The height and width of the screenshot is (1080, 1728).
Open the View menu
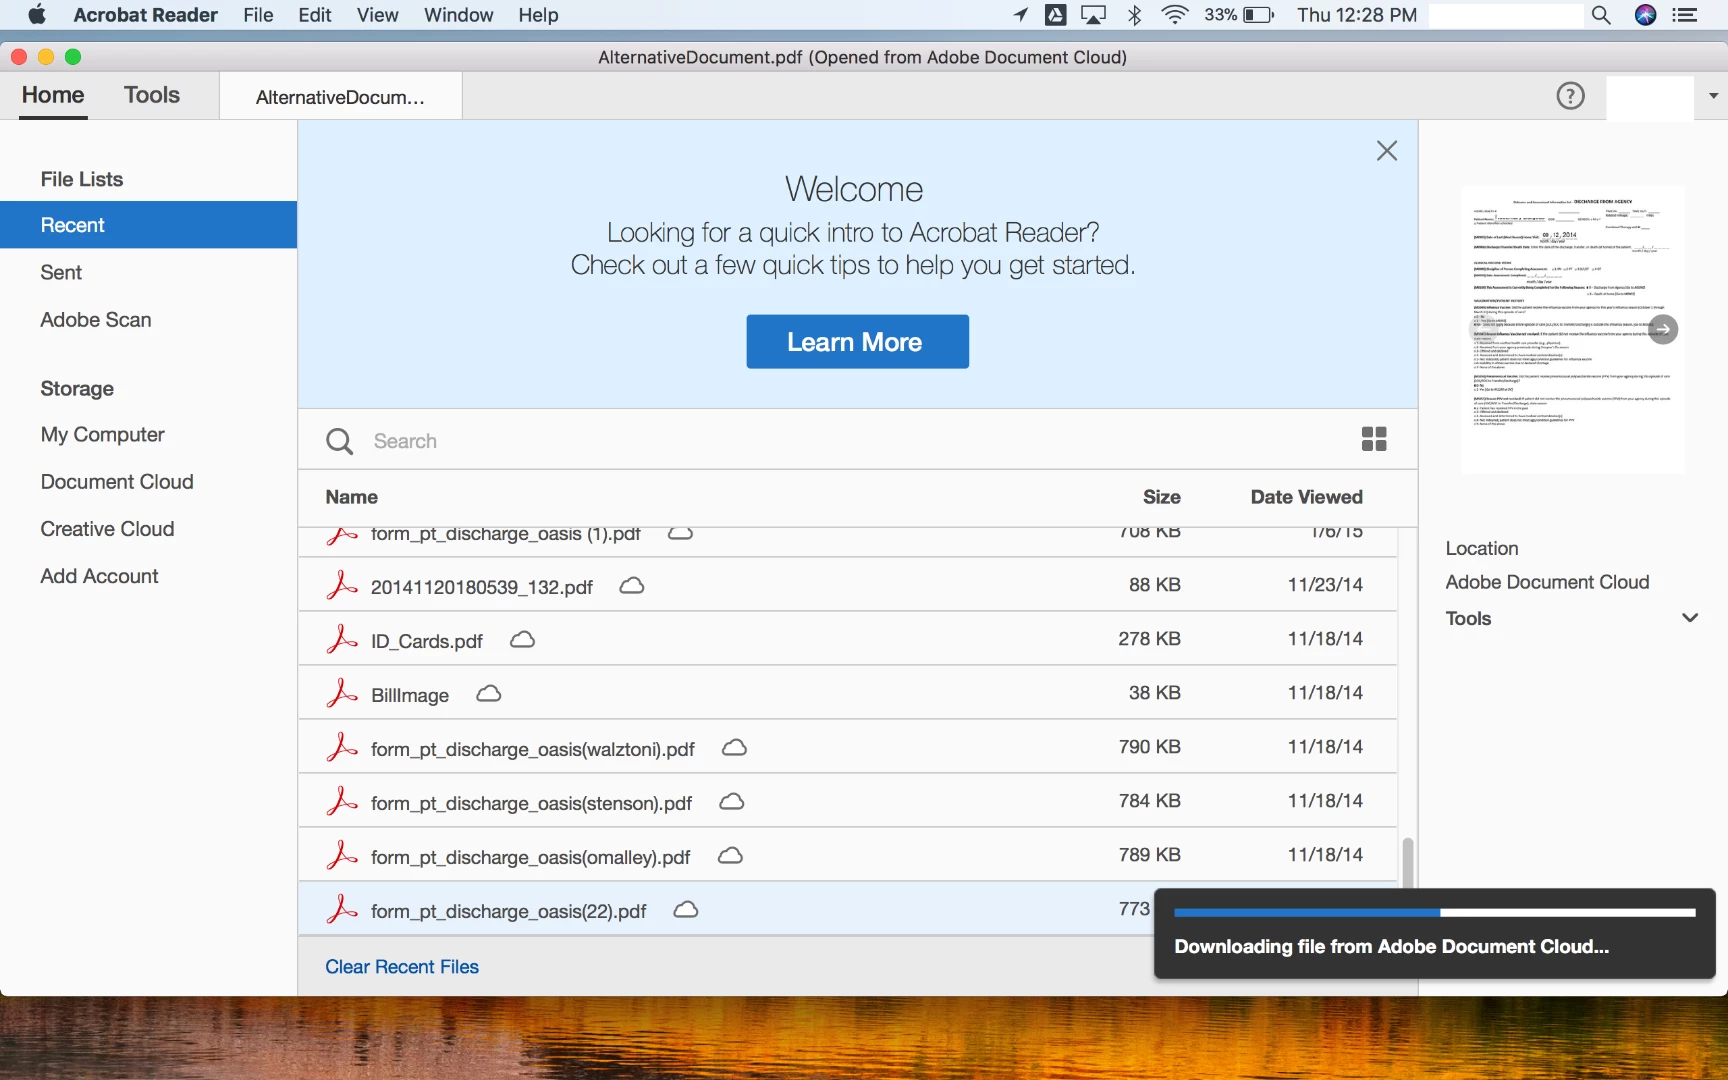tap(378, 15)
